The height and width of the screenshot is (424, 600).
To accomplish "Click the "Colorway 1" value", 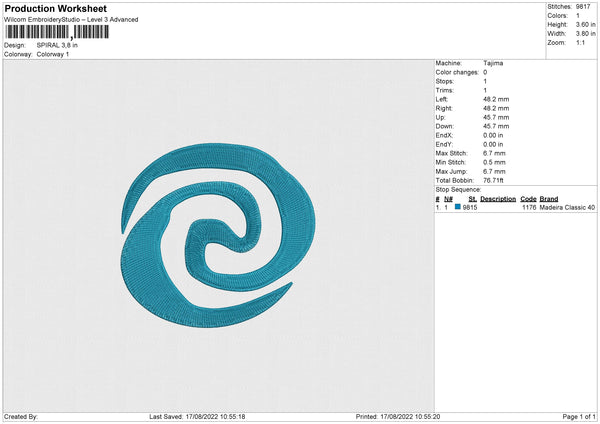I will [53, 54].
